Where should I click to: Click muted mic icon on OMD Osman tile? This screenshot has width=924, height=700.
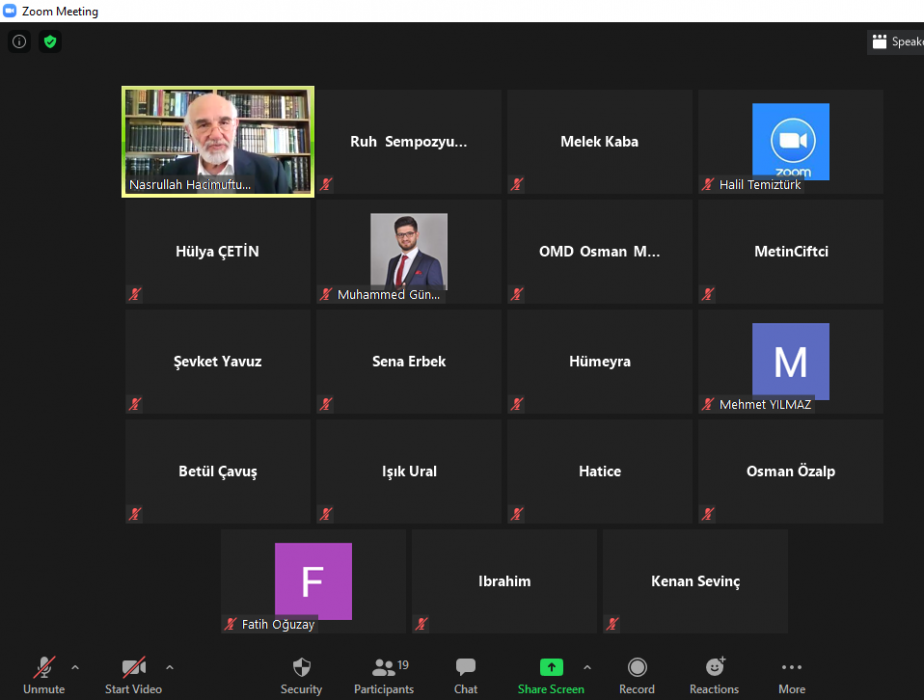[x=517, y=294]
